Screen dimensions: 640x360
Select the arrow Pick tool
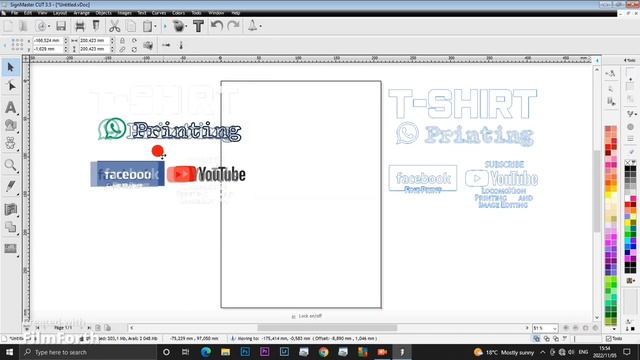tap(11, 67)
